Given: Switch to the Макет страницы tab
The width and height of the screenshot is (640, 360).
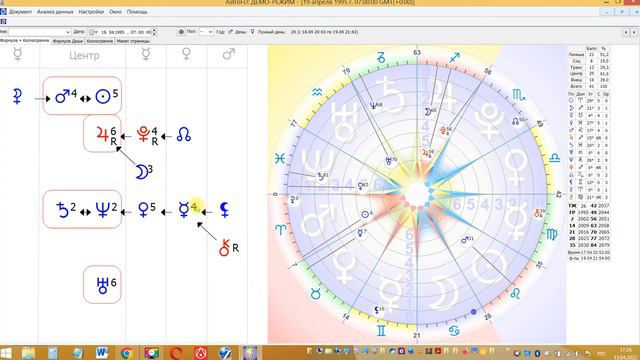Looking at the screenshot, I should tap(133, 41).
